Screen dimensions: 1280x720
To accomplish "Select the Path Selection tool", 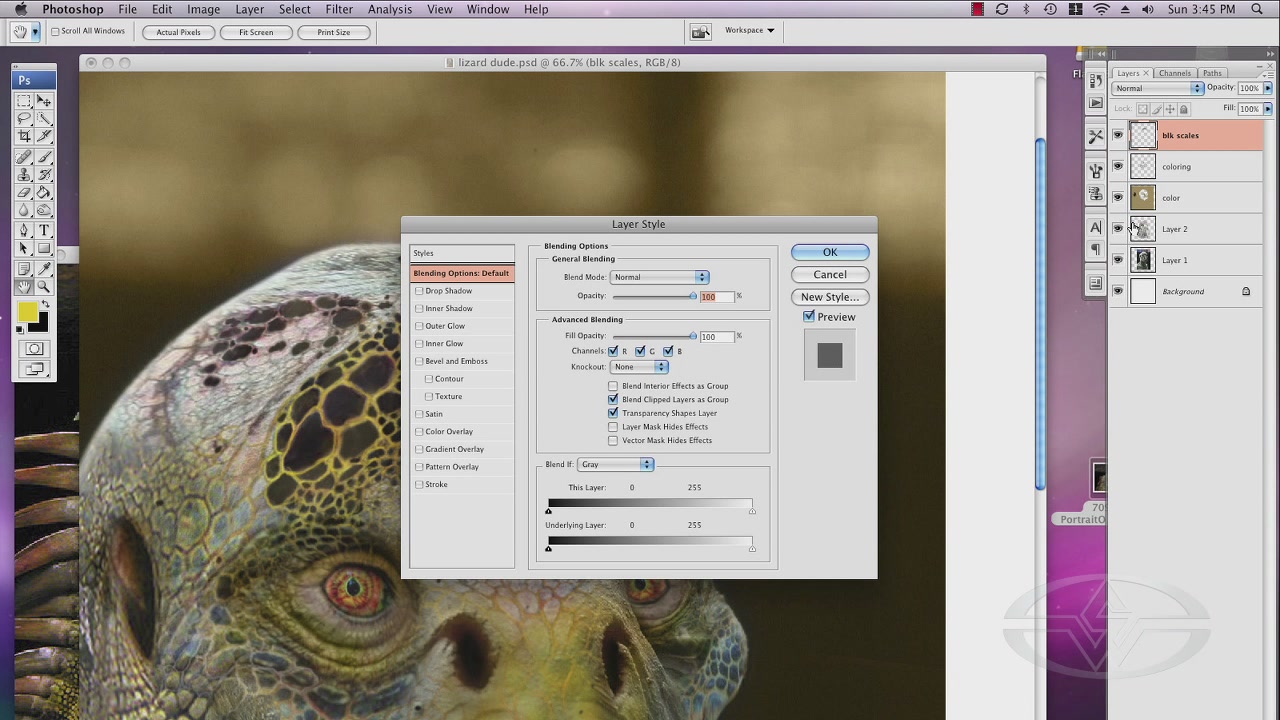I will pyautogui.click(x=24, y=249).
